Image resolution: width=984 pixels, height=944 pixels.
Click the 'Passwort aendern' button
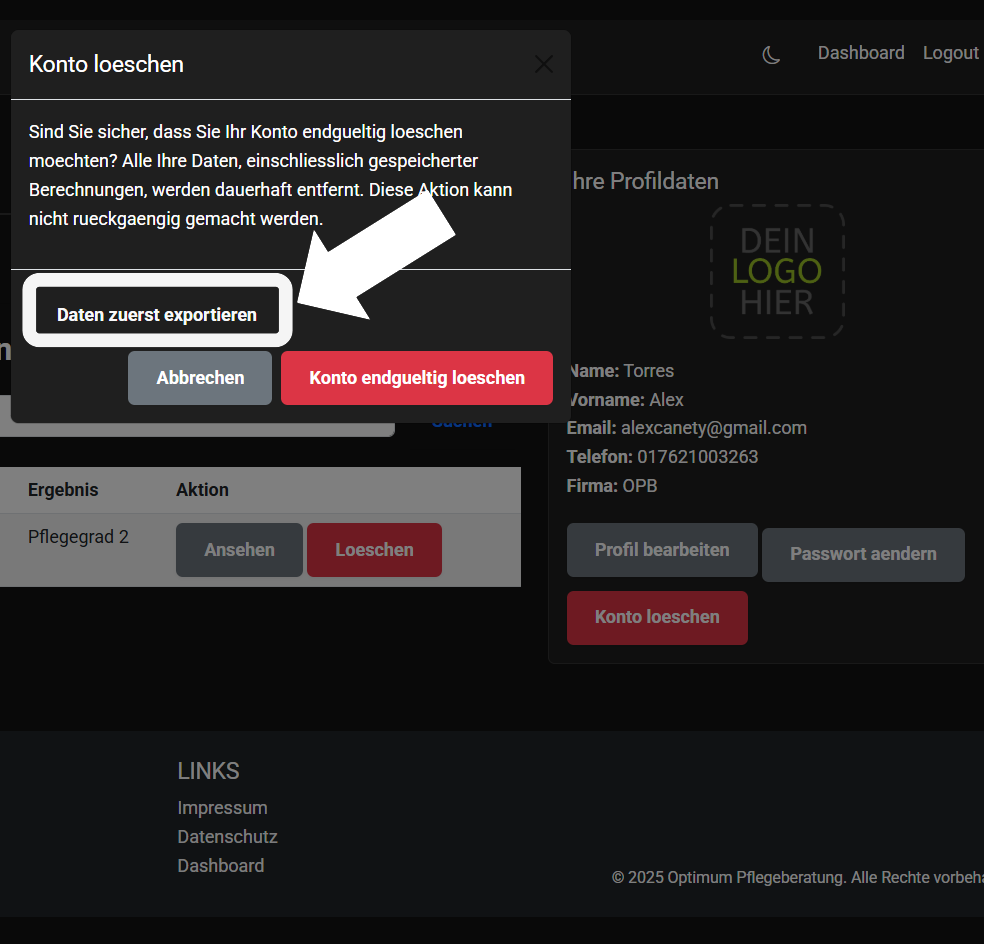pyautogui.click(x=862, y=554)
